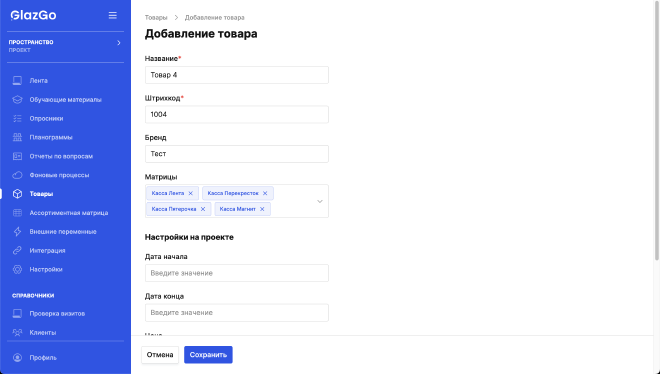The image size is (660, 374).
Task: Click the Дата конца input field
Action: (237, 313)
